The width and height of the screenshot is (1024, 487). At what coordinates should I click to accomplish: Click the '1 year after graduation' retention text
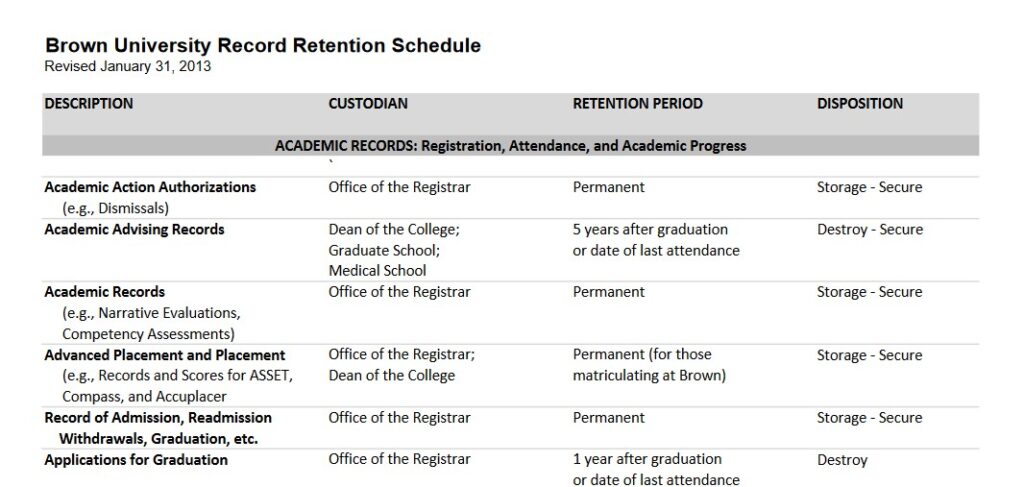coord(647,459)
